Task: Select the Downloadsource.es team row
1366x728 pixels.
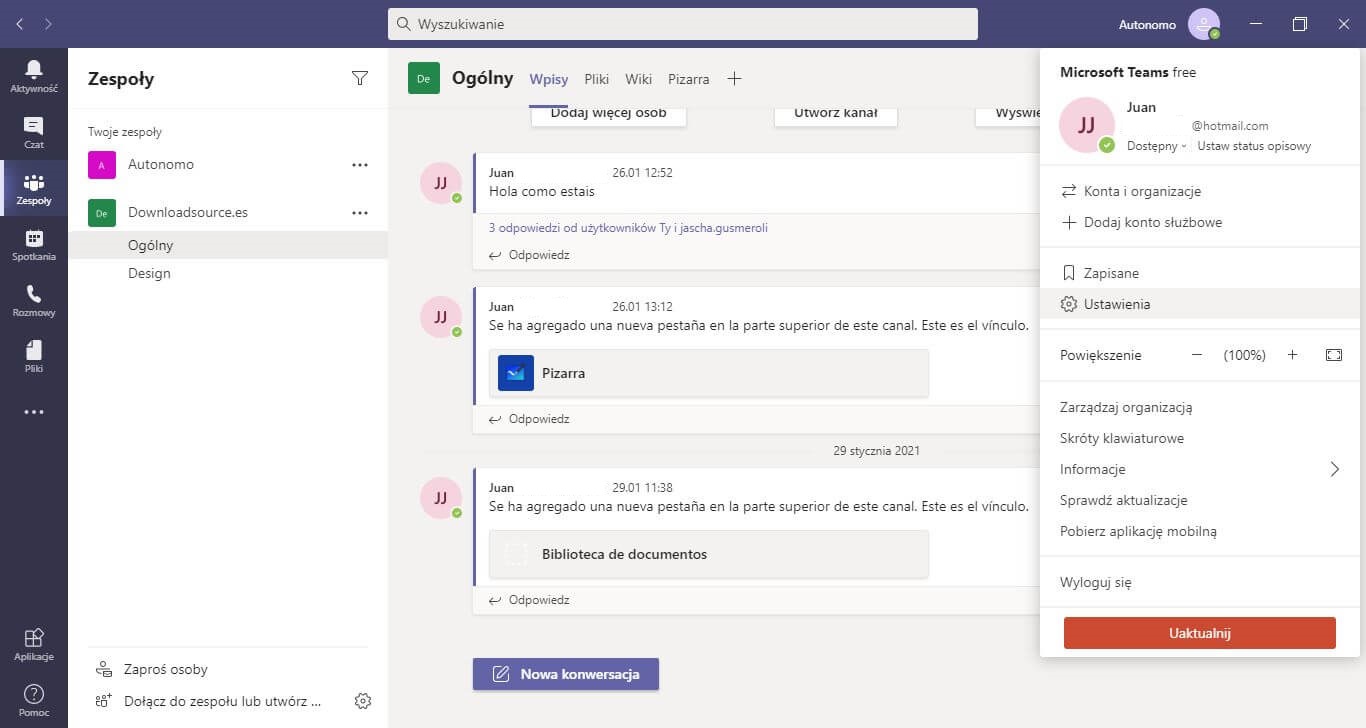Action: [228, 213]
